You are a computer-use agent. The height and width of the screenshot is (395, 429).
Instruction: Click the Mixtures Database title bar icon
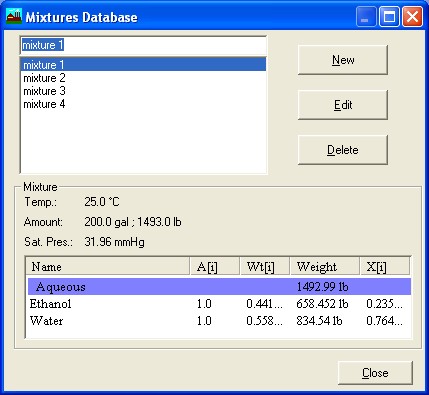click(x=14, y=17)
